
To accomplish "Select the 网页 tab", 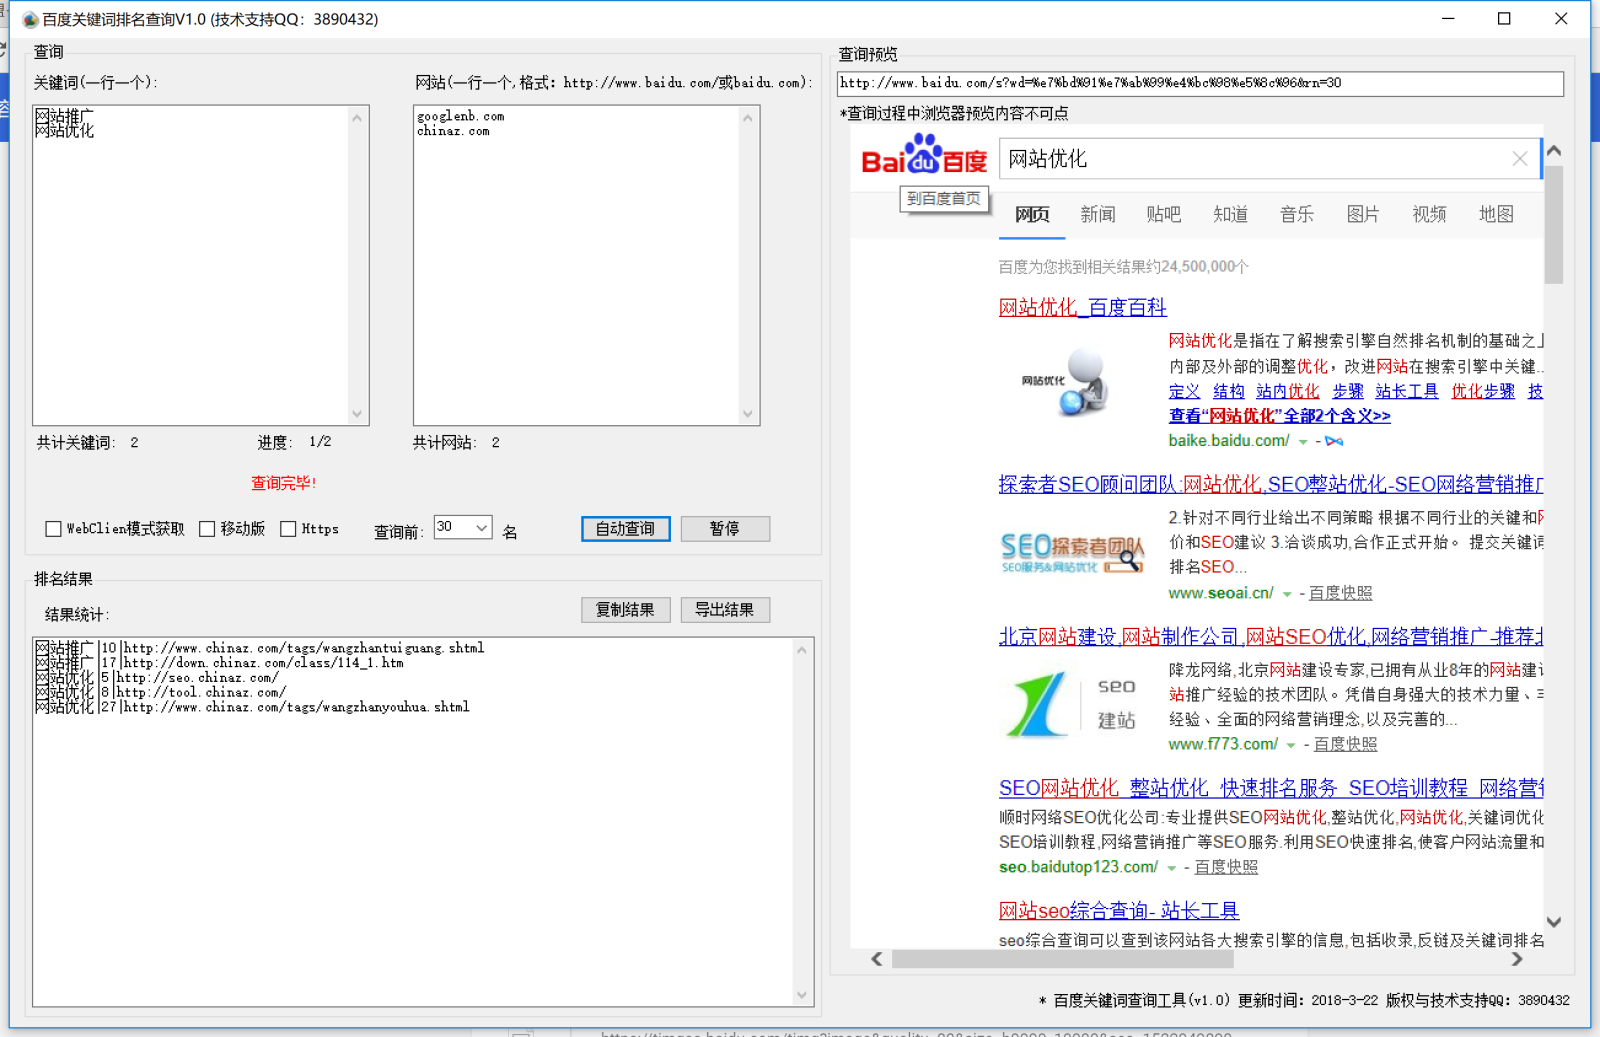I will pyautogui.click(x=1032, y=214).
